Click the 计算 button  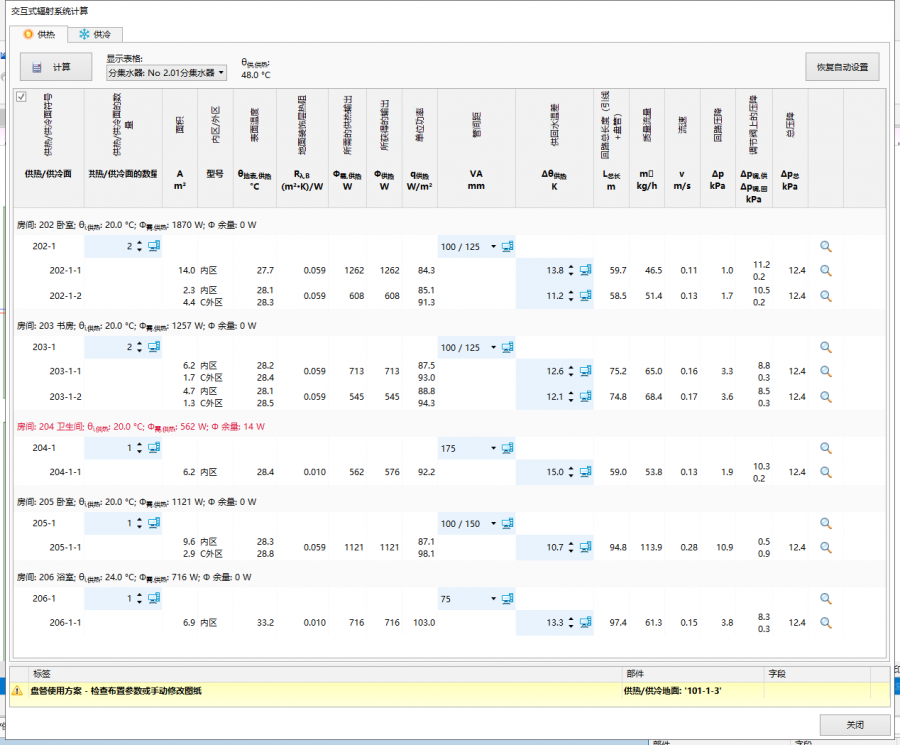[x=56, y=67]
